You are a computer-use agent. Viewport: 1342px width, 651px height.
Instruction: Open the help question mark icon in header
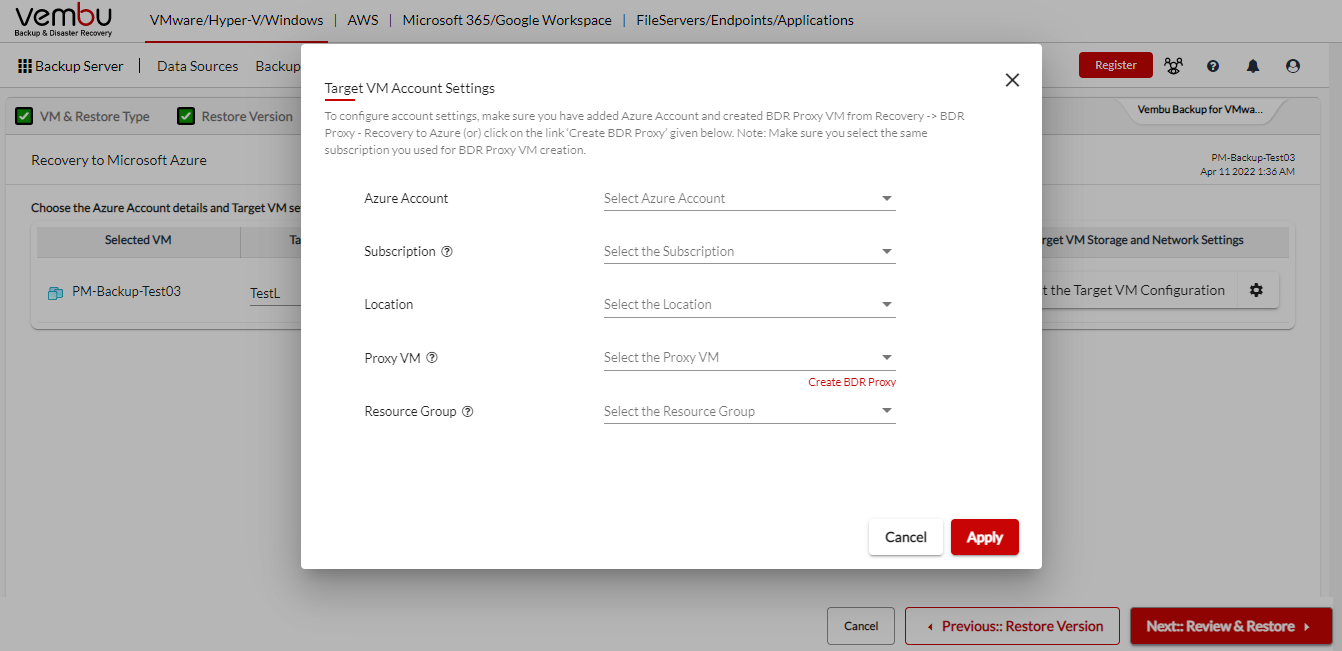[1213, 66]
